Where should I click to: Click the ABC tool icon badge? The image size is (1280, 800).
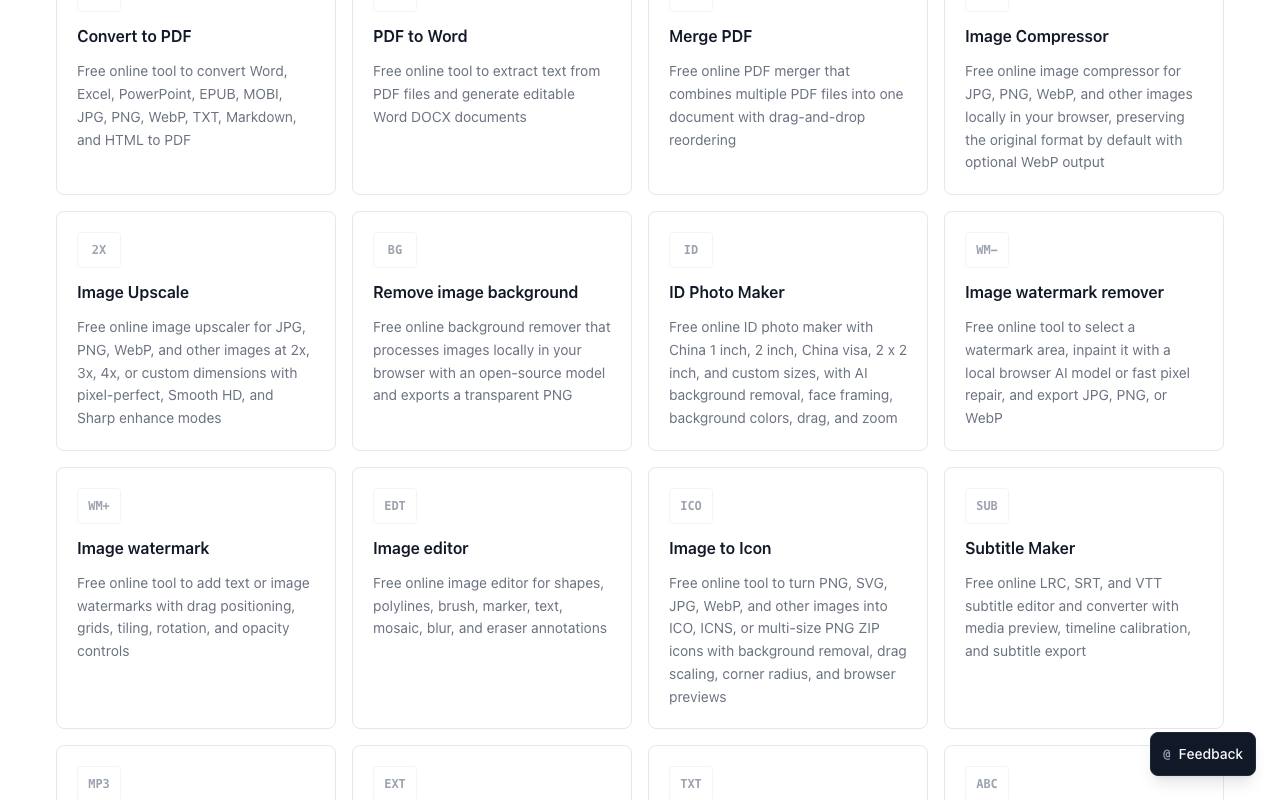point(987,783)
